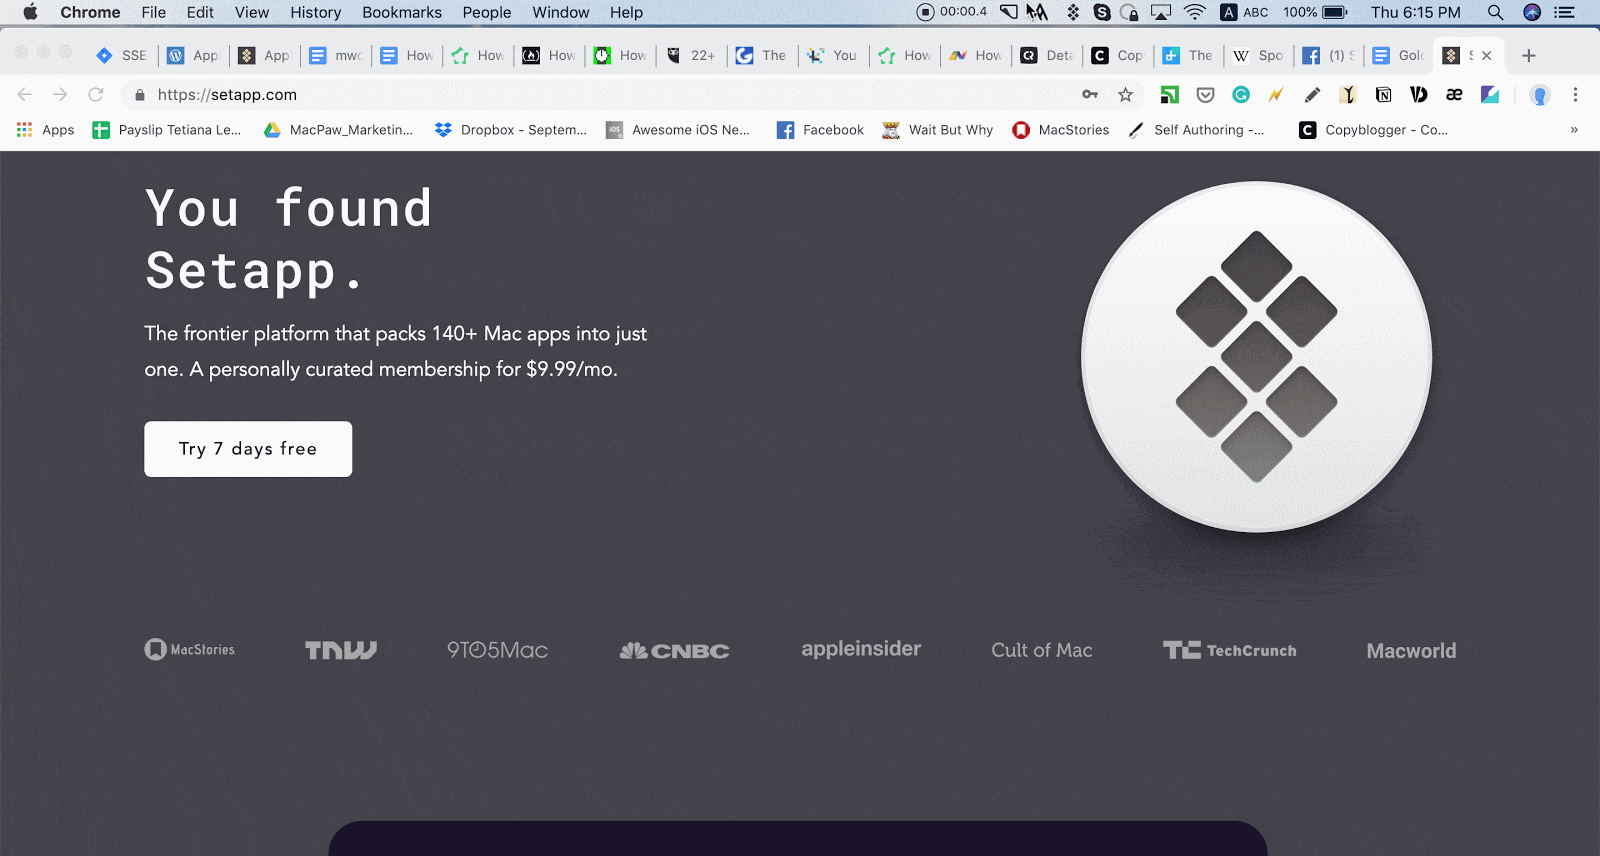Open the Grammarly extension icon
1600x856 pixels.
(1241, 95)
